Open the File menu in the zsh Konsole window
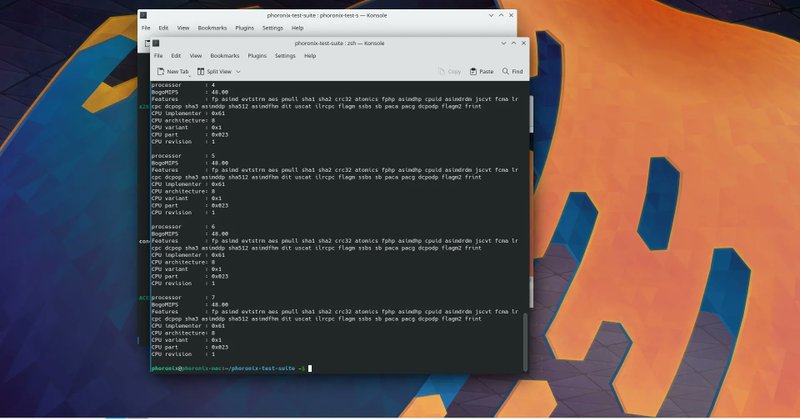This screenshot has width=800, height=419. tap(159, 56)
